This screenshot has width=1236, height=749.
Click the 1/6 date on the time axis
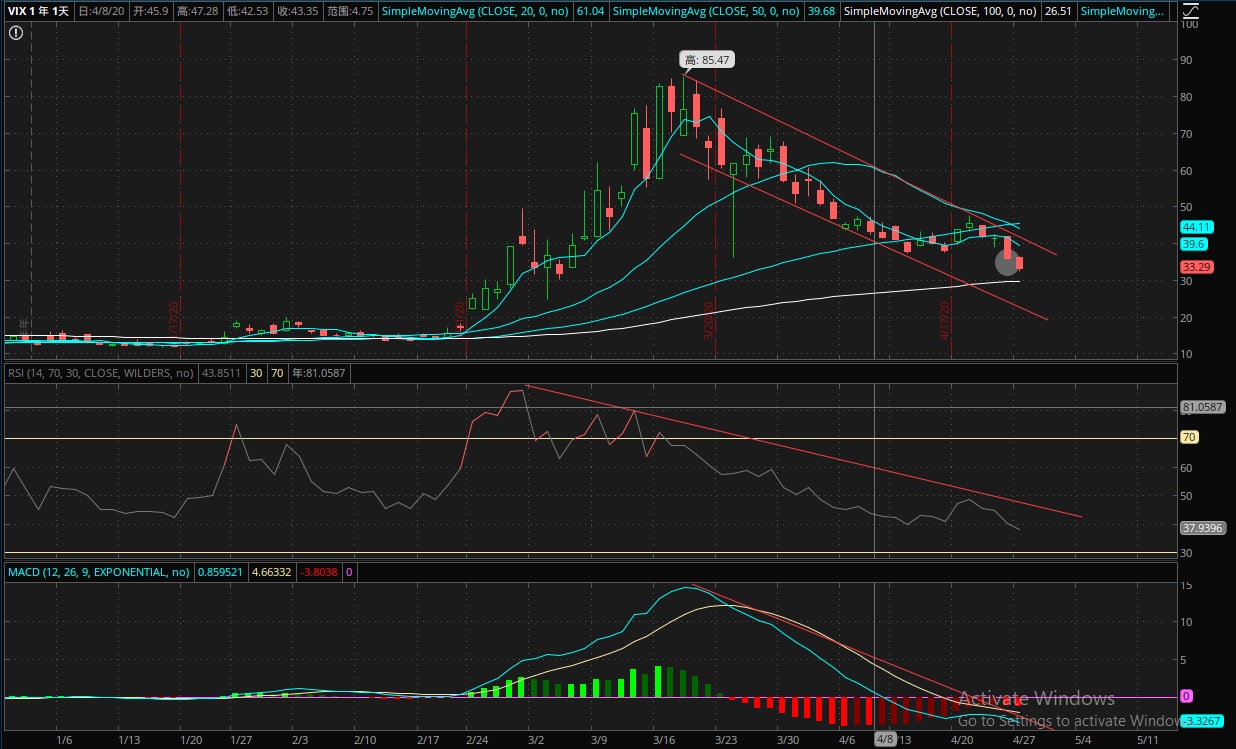click(64, 740)
